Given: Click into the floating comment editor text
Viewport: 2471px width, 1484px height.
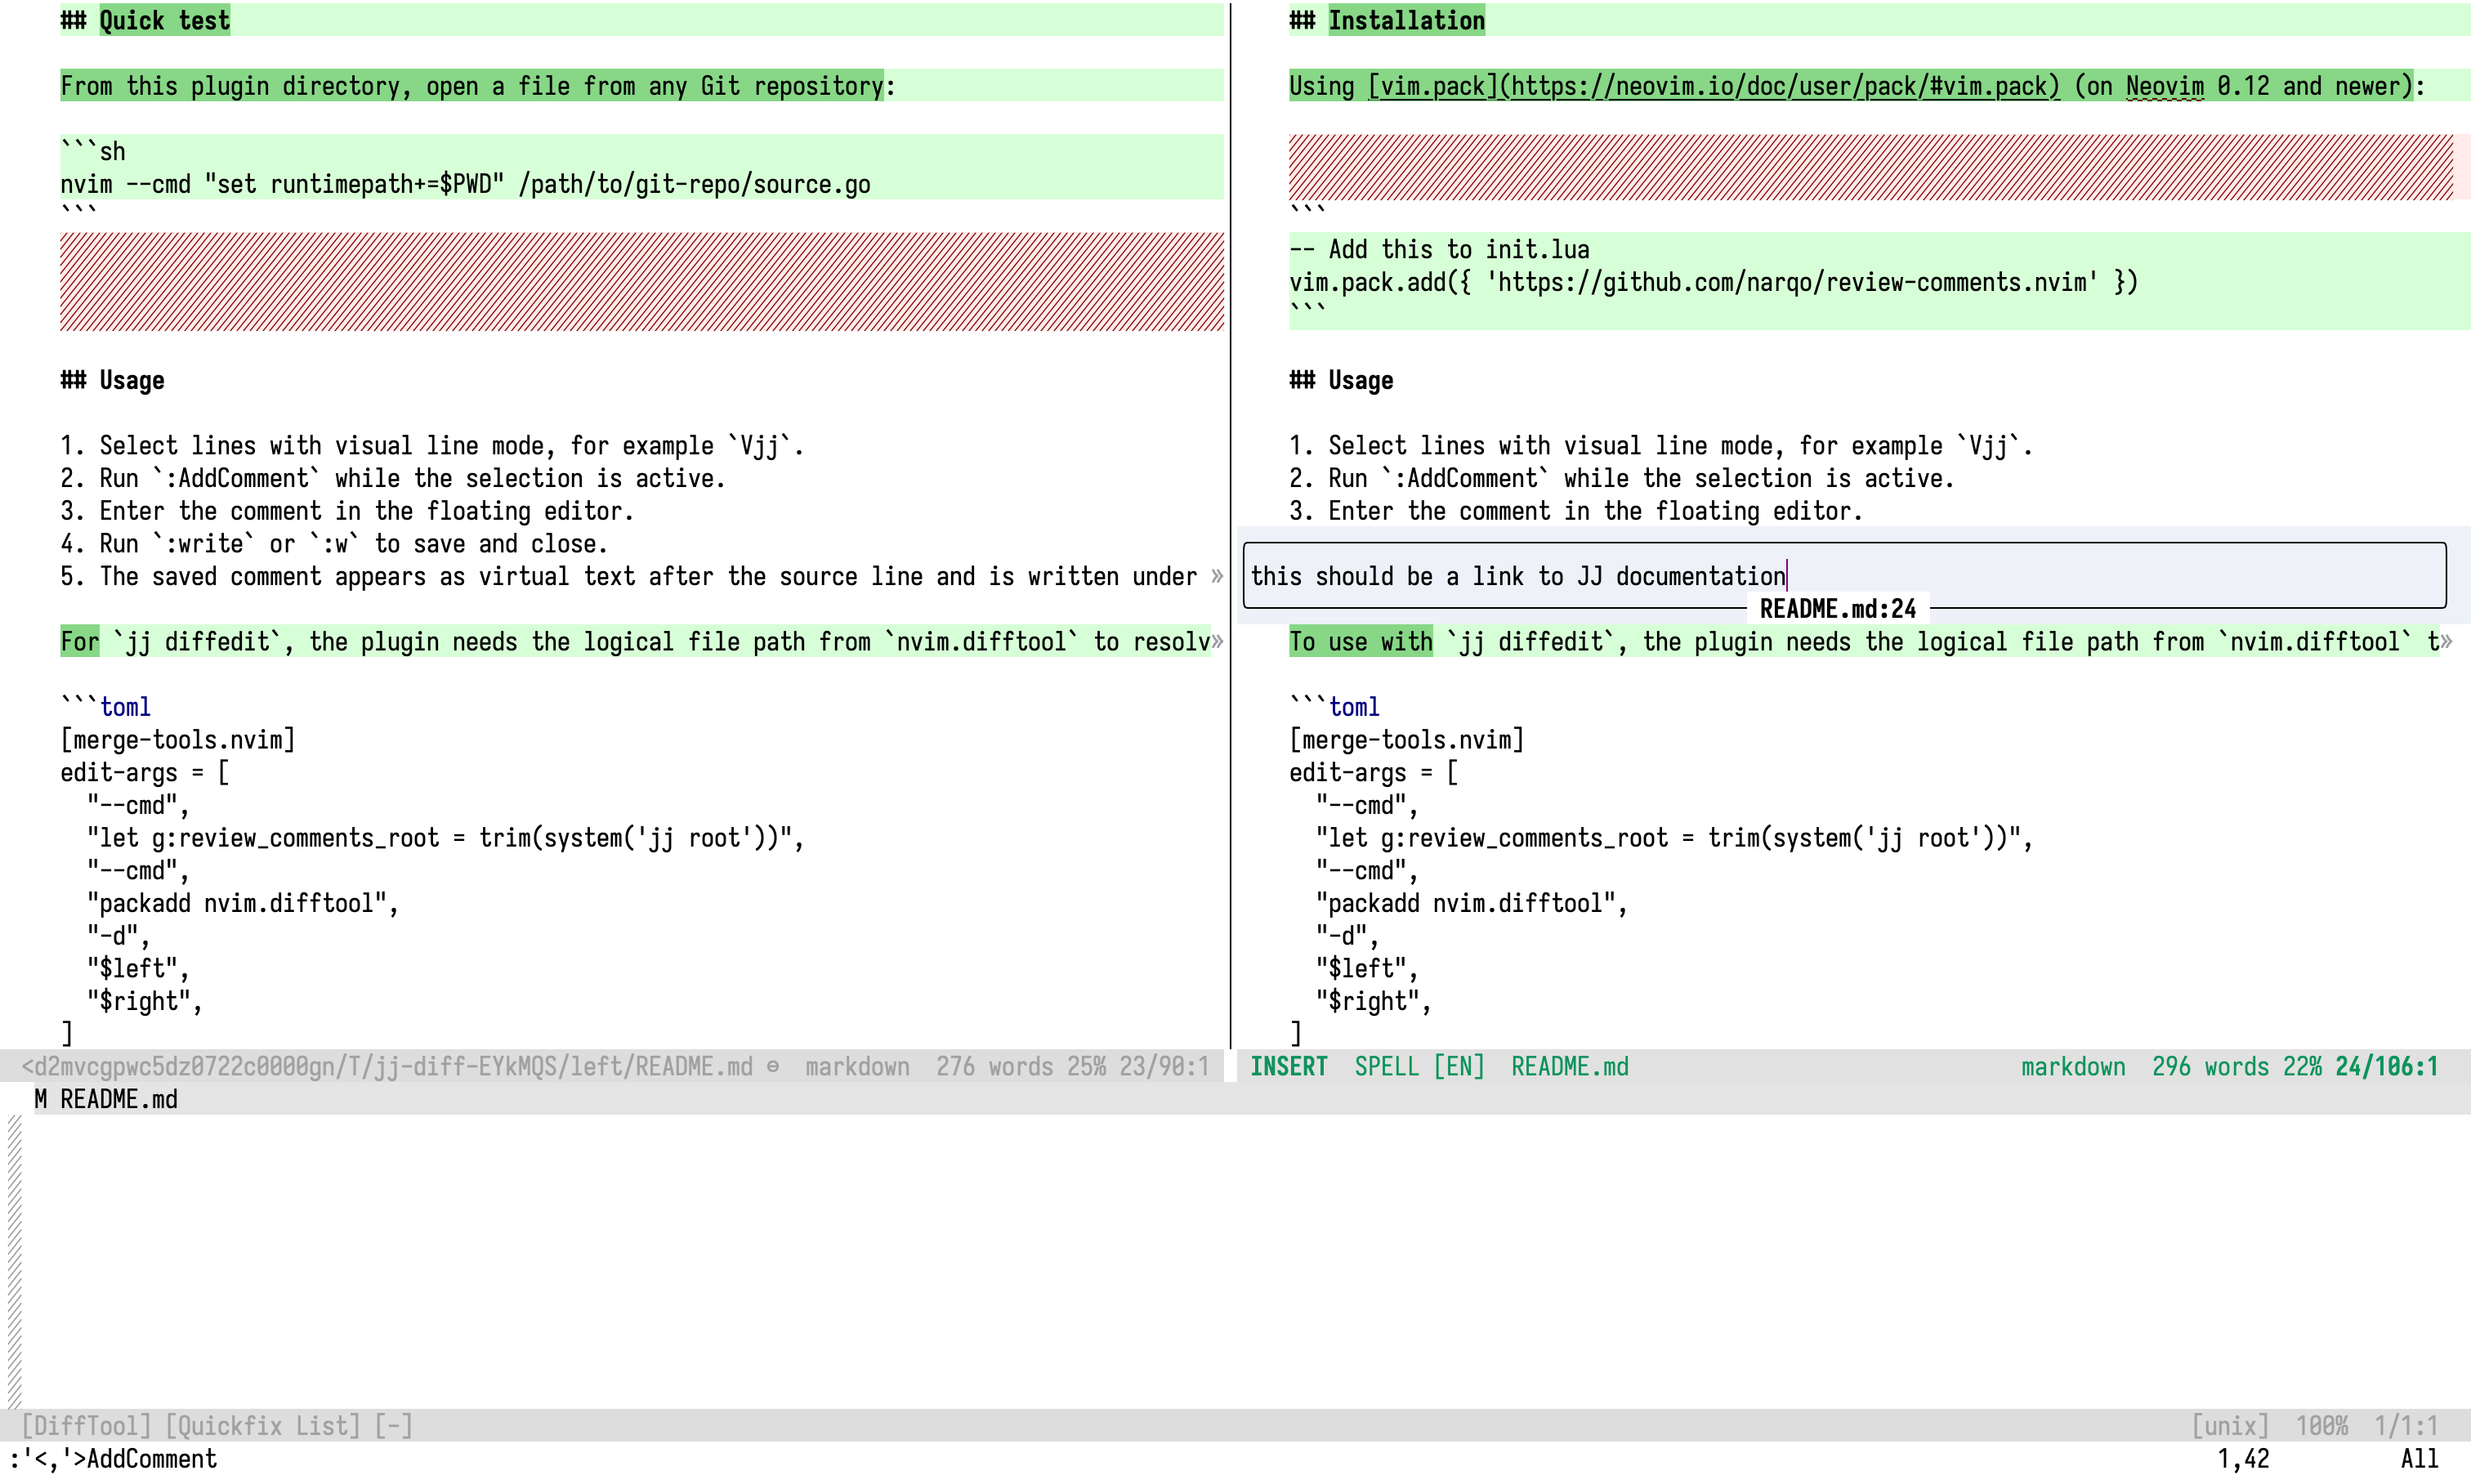Looking at the screenshot, I should pos(1518,576).
